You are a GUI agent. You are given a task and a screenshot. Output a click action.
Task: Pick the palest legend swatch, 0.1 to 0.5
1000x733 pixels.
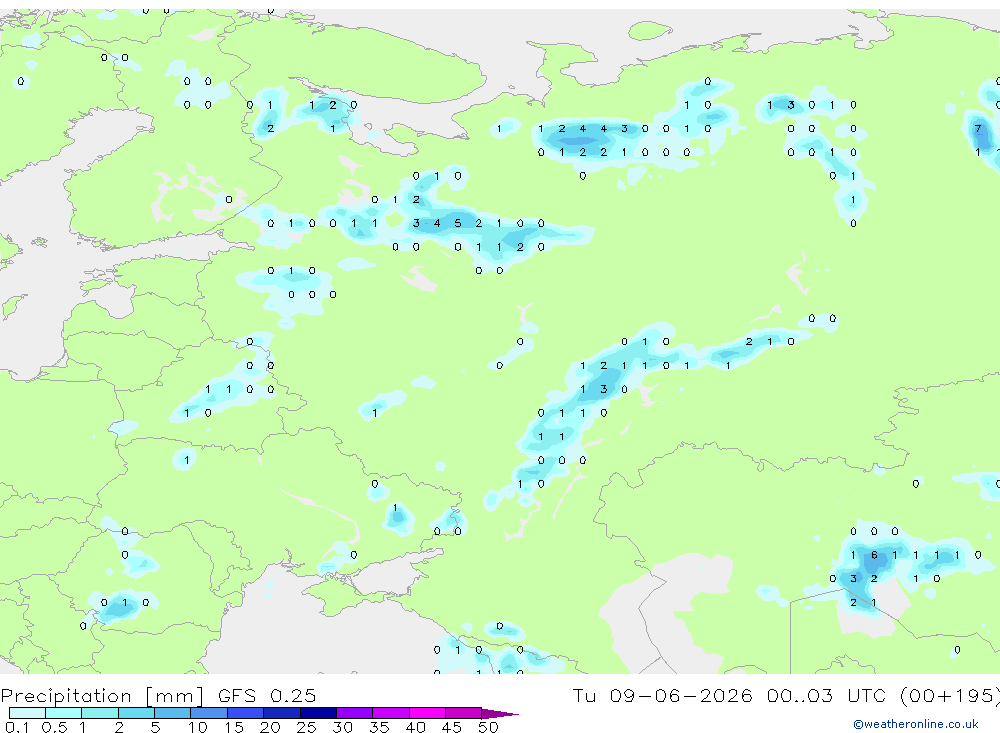pos(27,713)
